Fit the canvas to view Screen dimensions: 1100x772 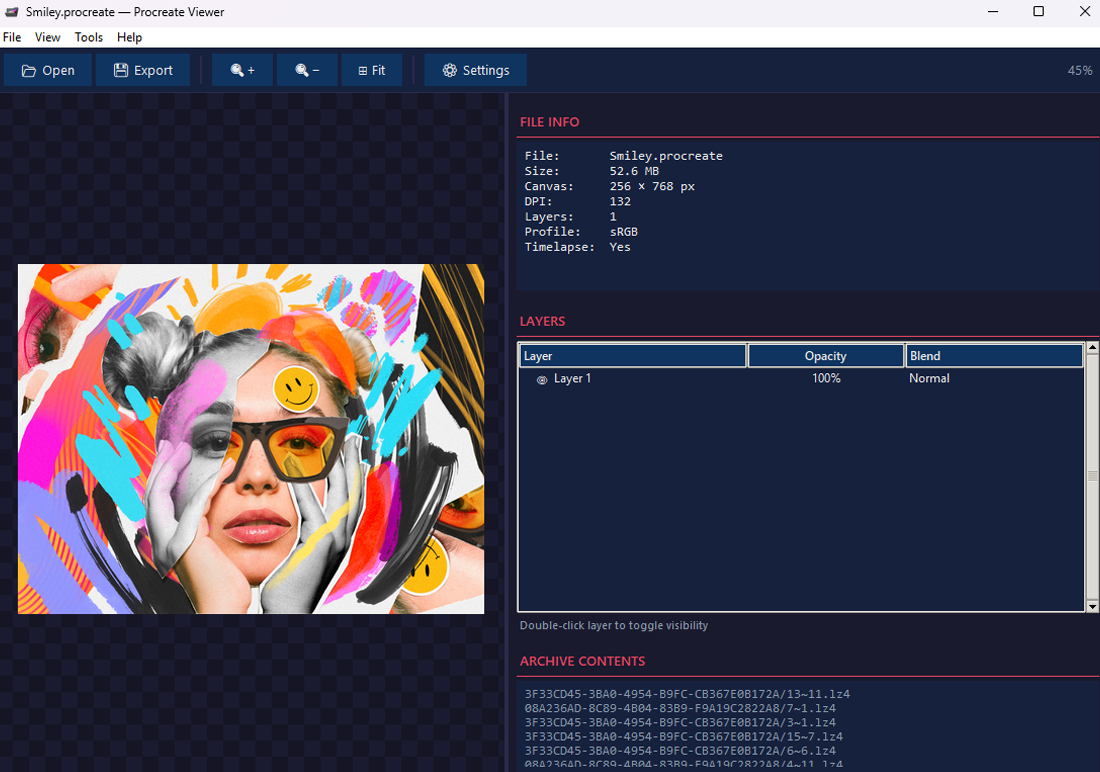click(372, 70)
